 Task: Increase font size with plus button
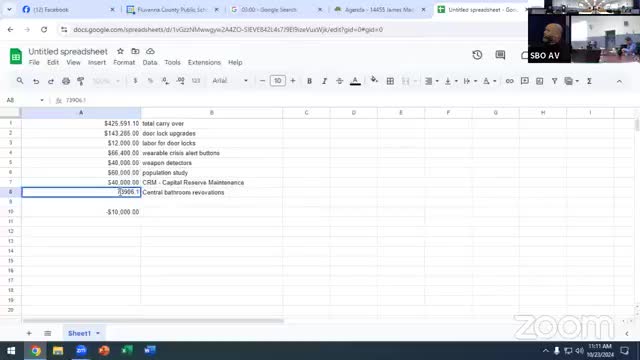[293, 81]
